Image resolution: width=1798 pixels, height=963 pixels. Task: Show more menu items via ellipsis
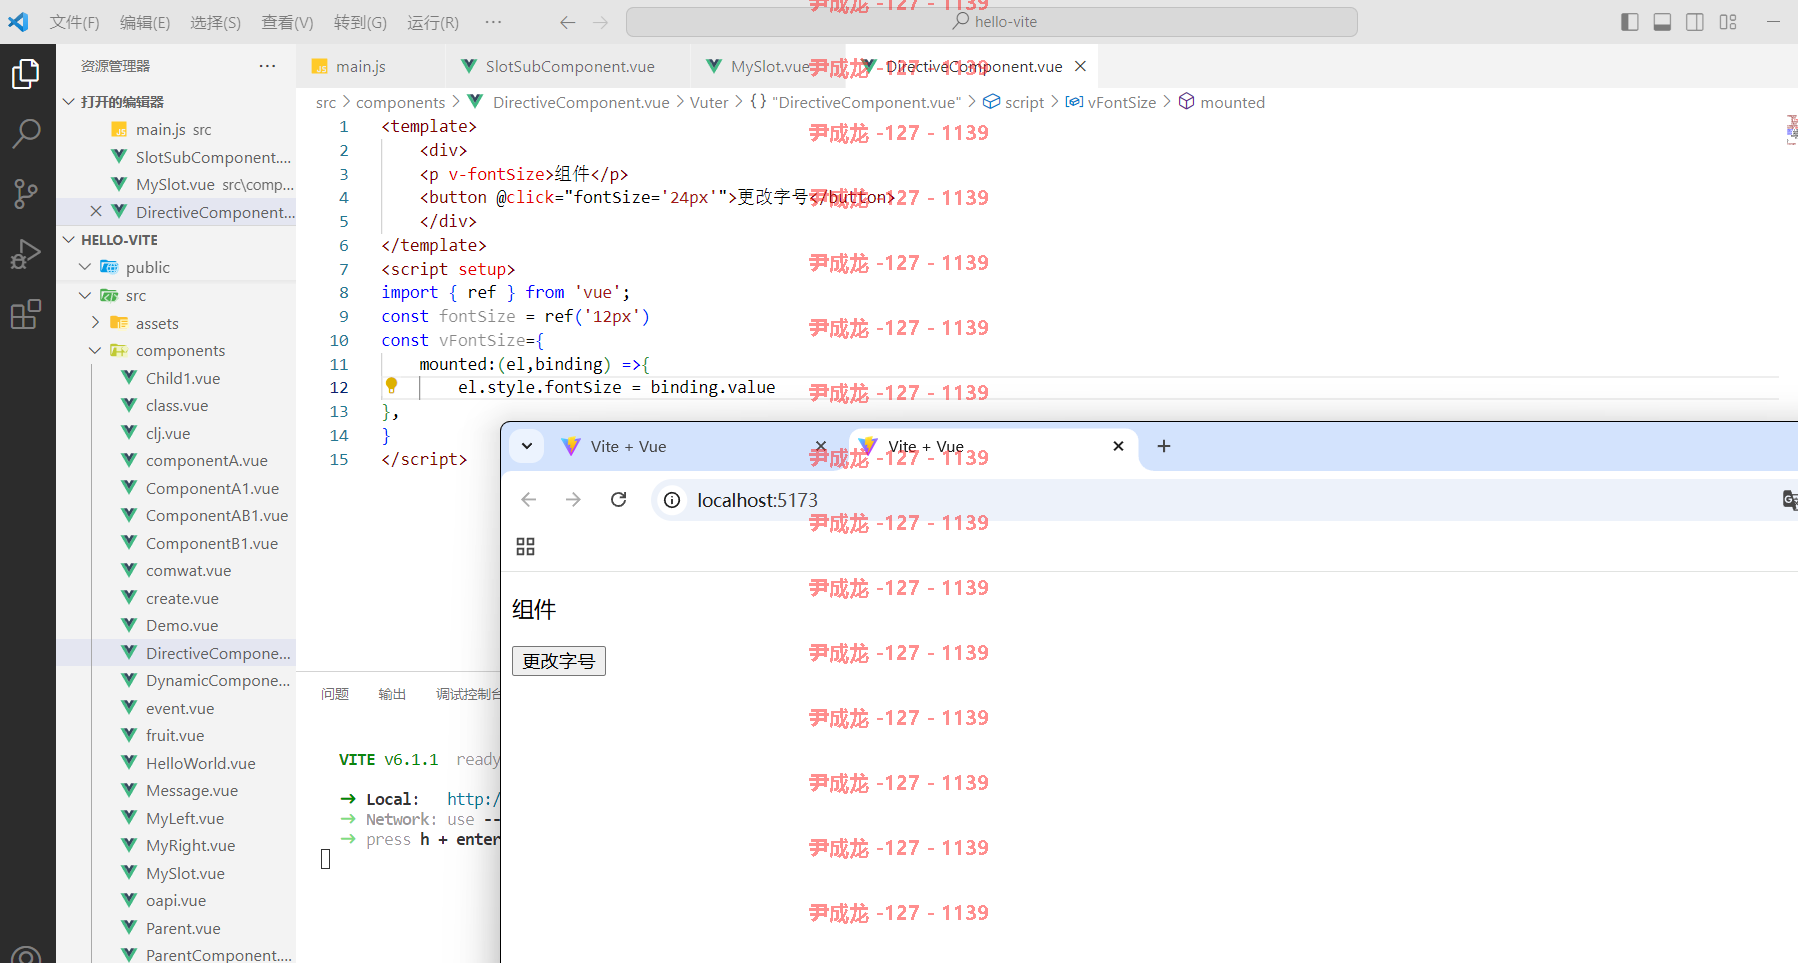493,22
